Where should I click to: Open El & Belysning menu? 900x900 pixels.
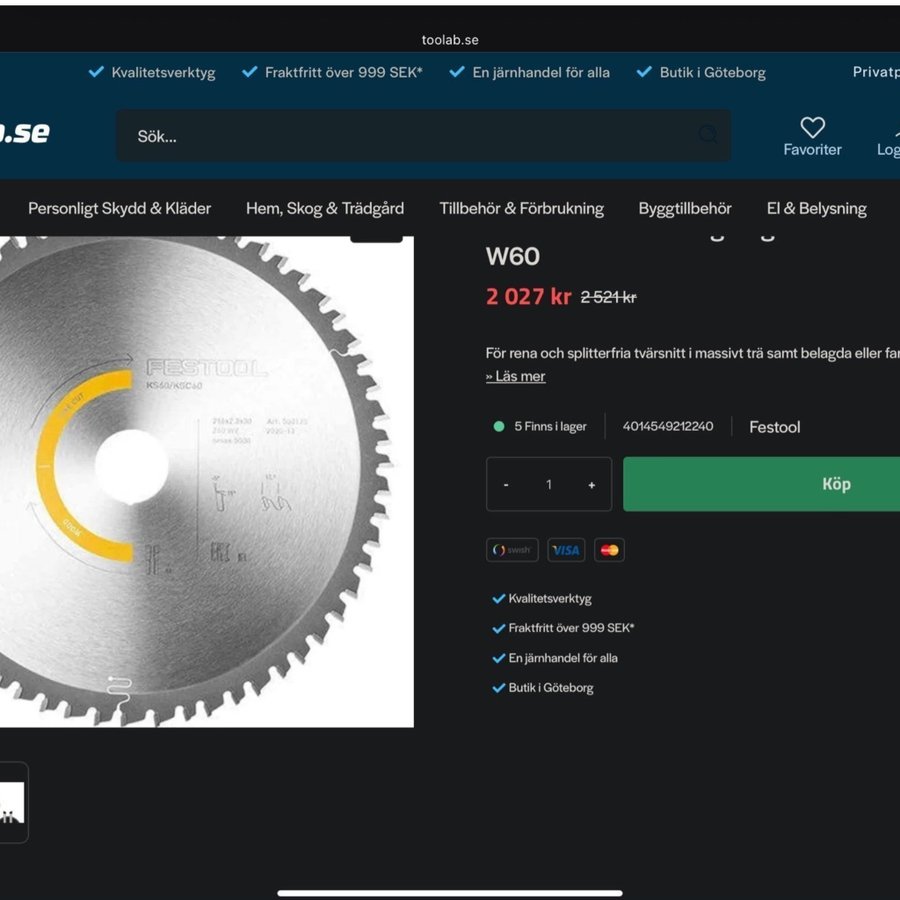[816, 208]
